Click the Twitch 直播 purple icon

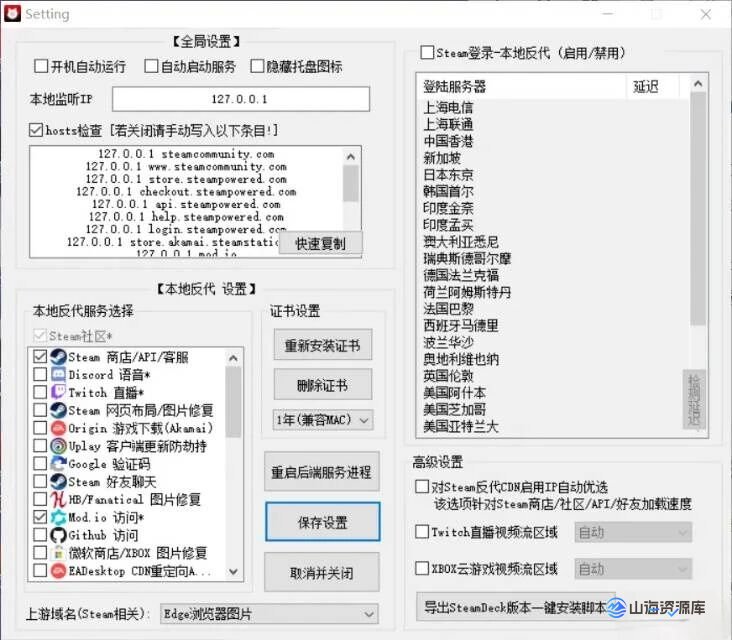tap(58, 393)
